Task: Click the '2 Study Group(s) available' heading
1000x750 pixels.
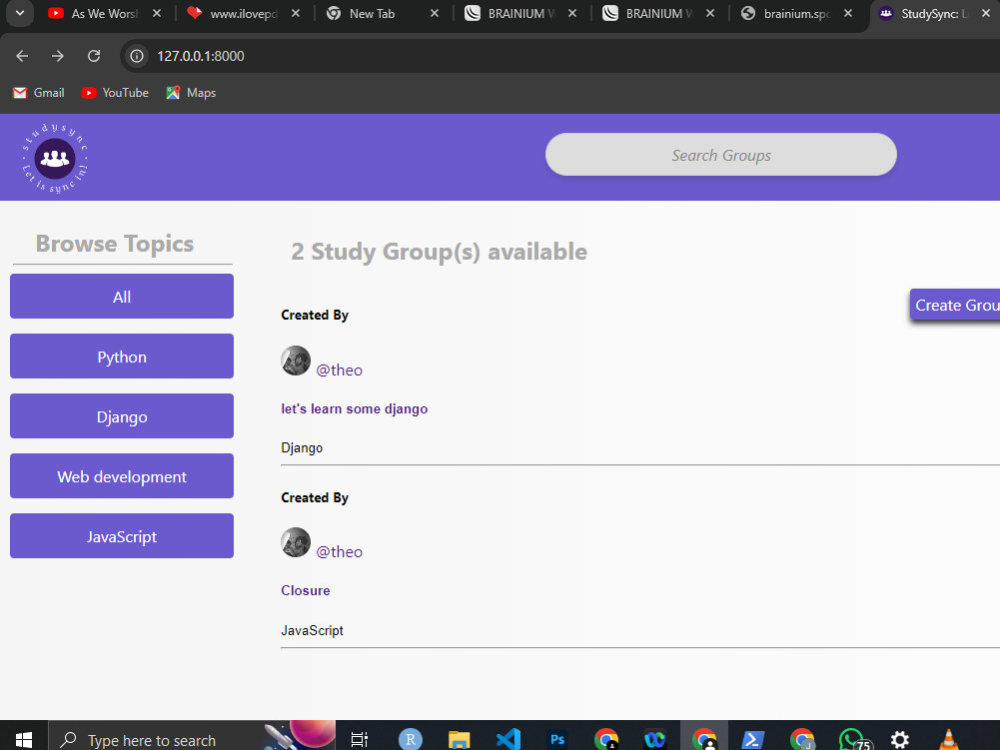Action: coord(439,251)
